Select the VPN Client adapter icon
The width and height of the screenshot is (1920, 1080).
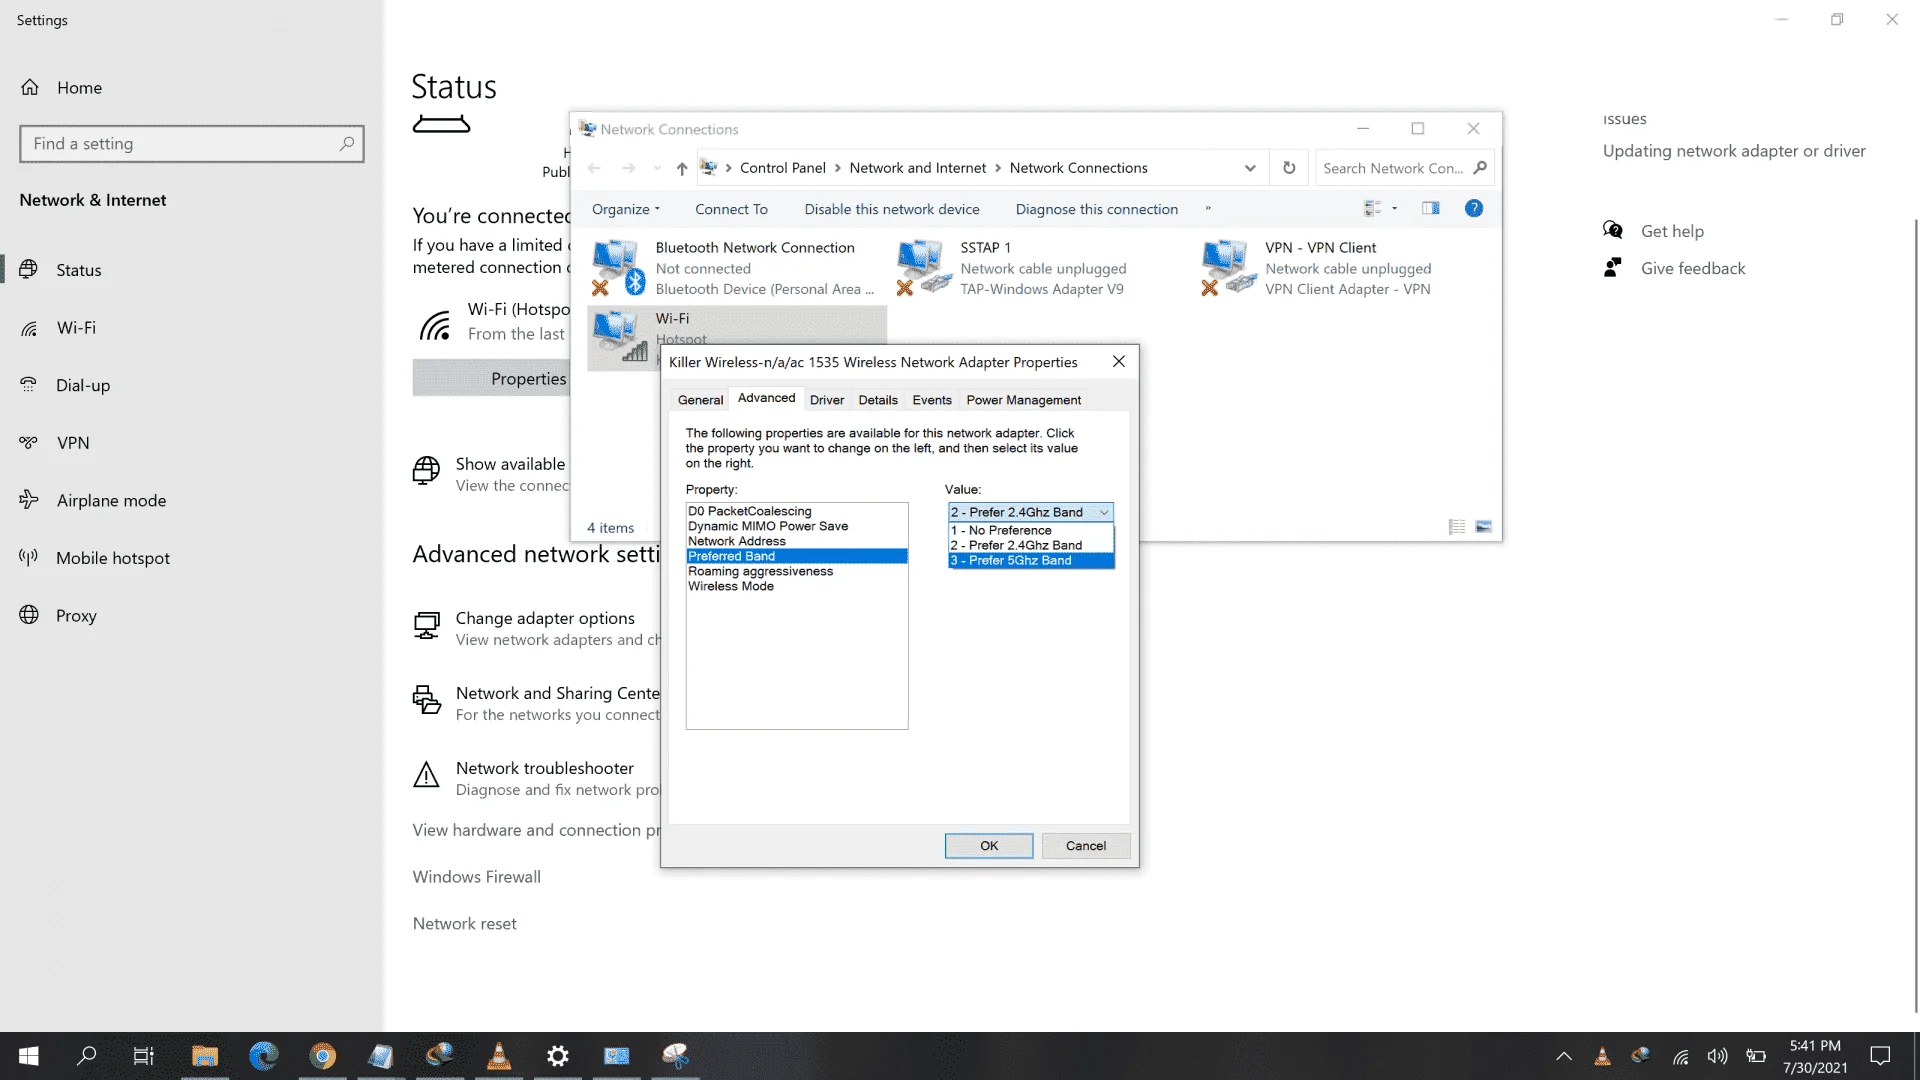pos(1228,268)
